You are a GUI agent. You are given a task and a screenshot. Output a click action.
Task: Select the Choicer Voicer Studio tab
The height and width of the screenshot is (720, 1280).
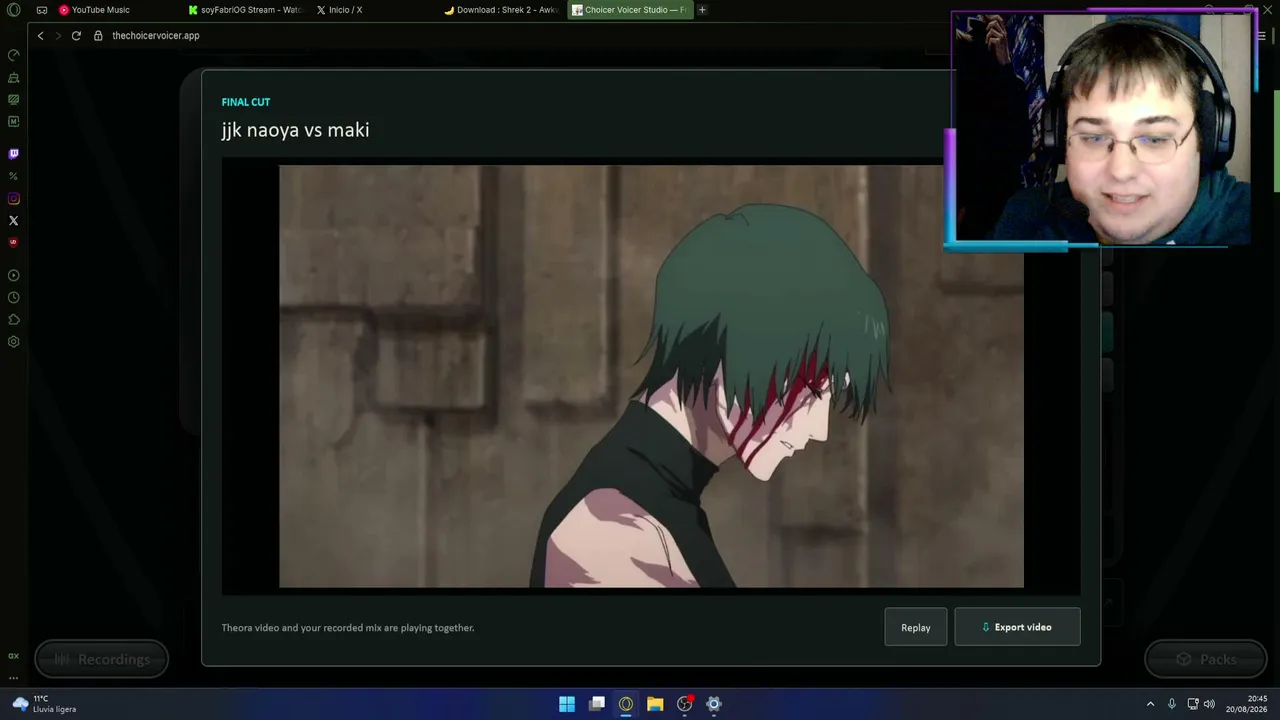click(629, 10)
